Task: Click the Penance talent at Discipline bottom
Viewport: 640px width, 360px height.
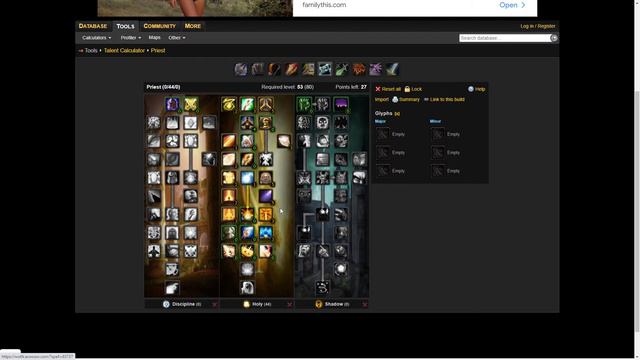Action: click(172, 288)
